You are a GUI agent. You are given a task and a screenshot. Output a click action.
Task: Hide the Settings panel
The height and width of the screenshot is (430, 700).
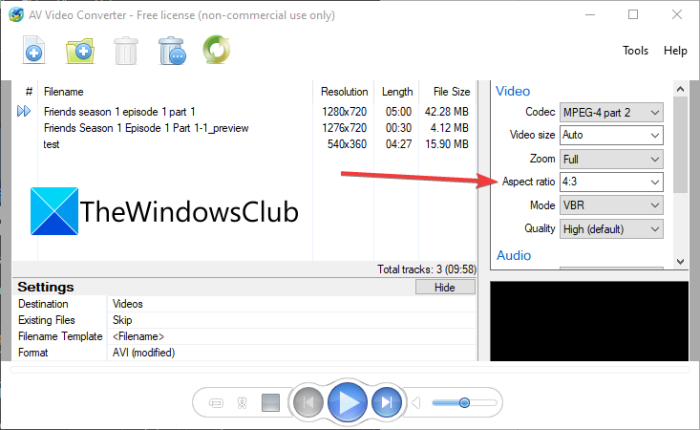(445, 287)
